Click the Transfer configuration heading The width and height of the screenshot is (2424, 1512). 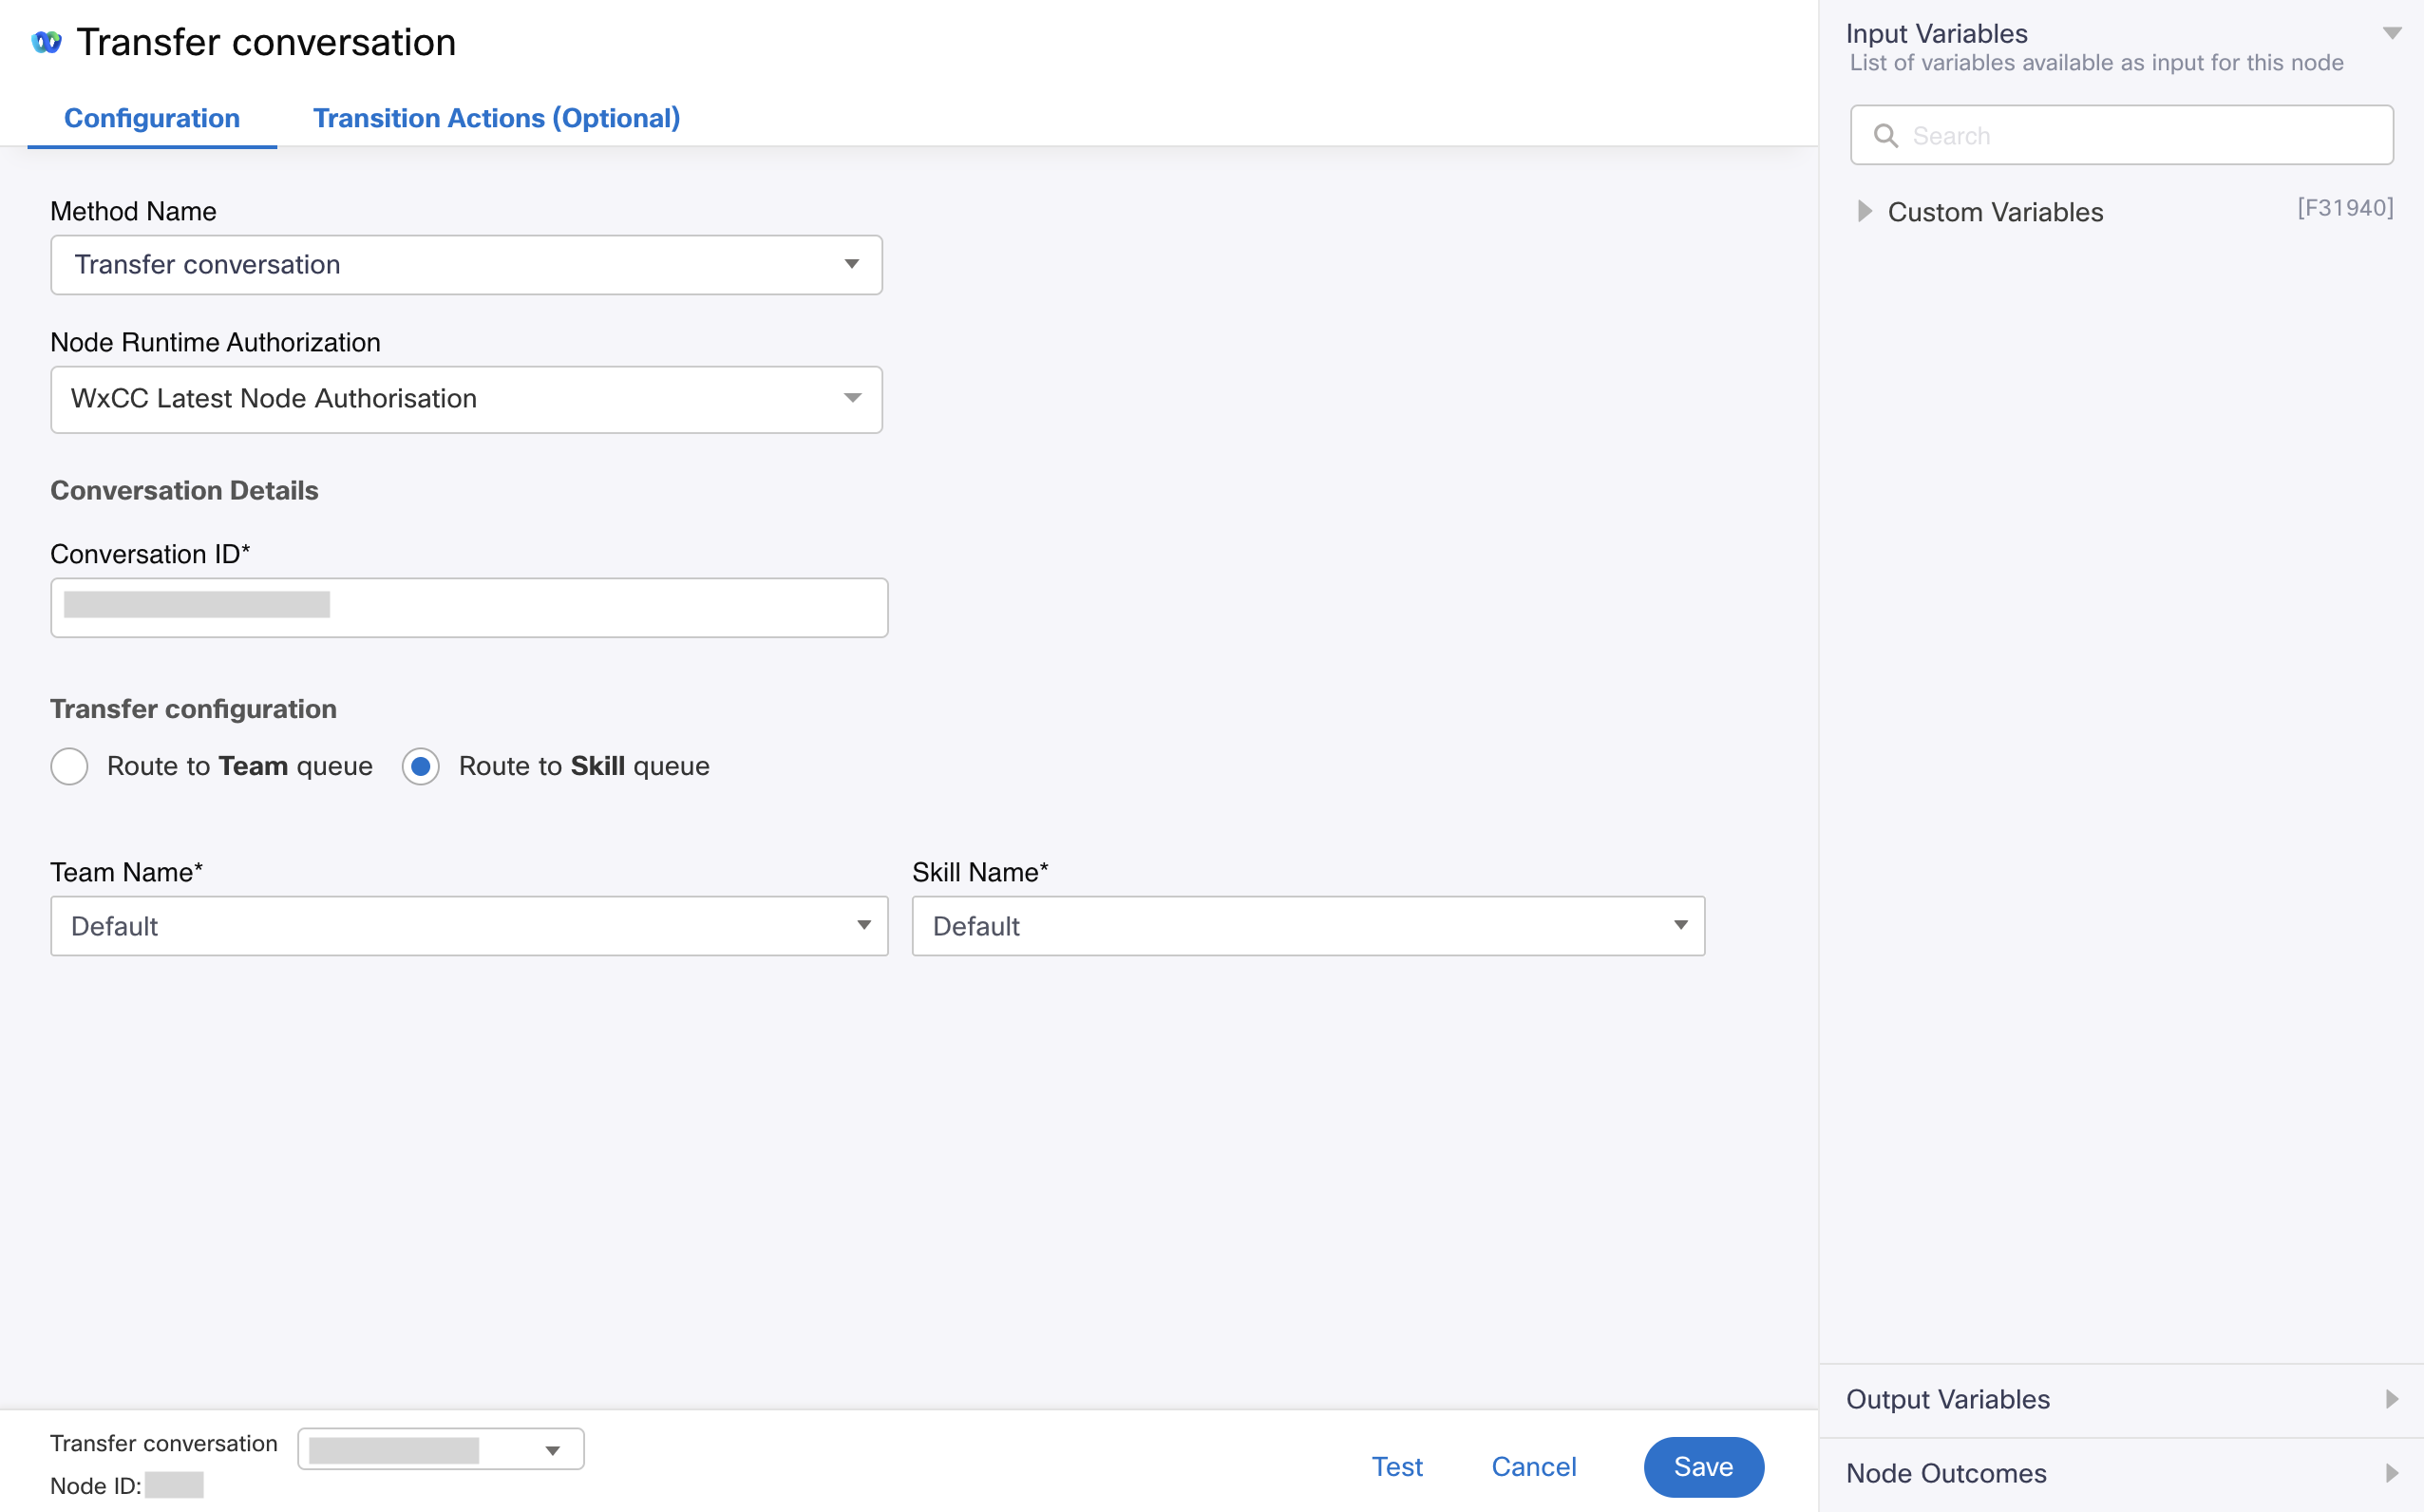(x=193, y=708)
